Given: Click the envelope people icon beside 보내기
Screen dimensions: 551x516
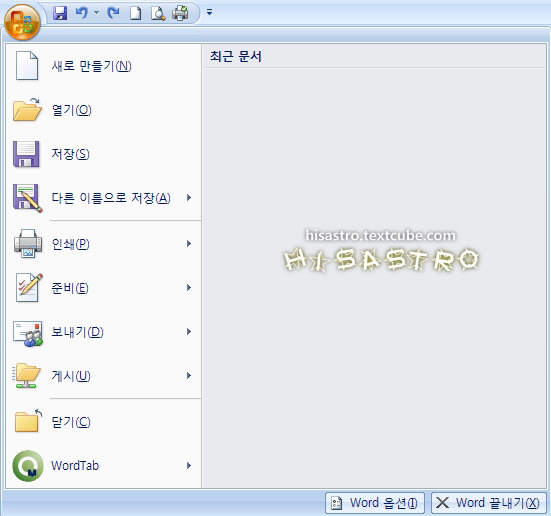Looking at the screenshot, I should (x=28, y=333).
